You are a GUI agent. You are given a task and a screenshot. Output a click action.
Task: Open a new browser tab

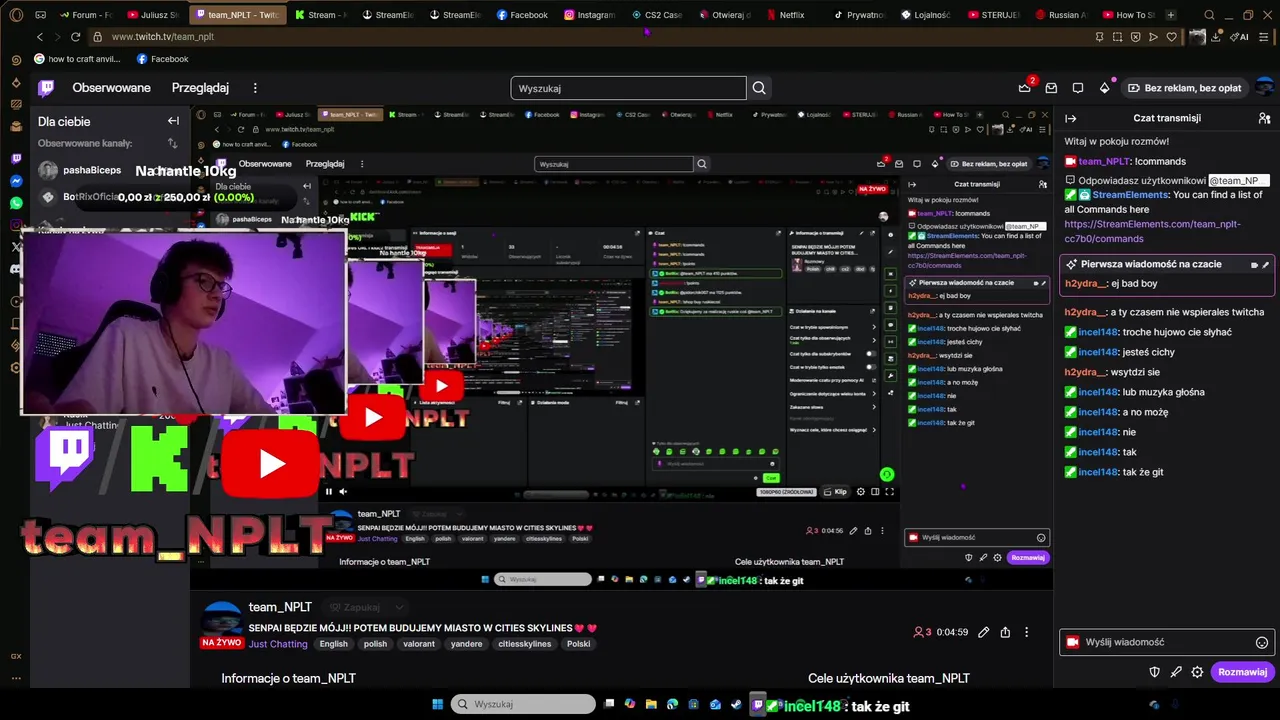pos(1171,15)
